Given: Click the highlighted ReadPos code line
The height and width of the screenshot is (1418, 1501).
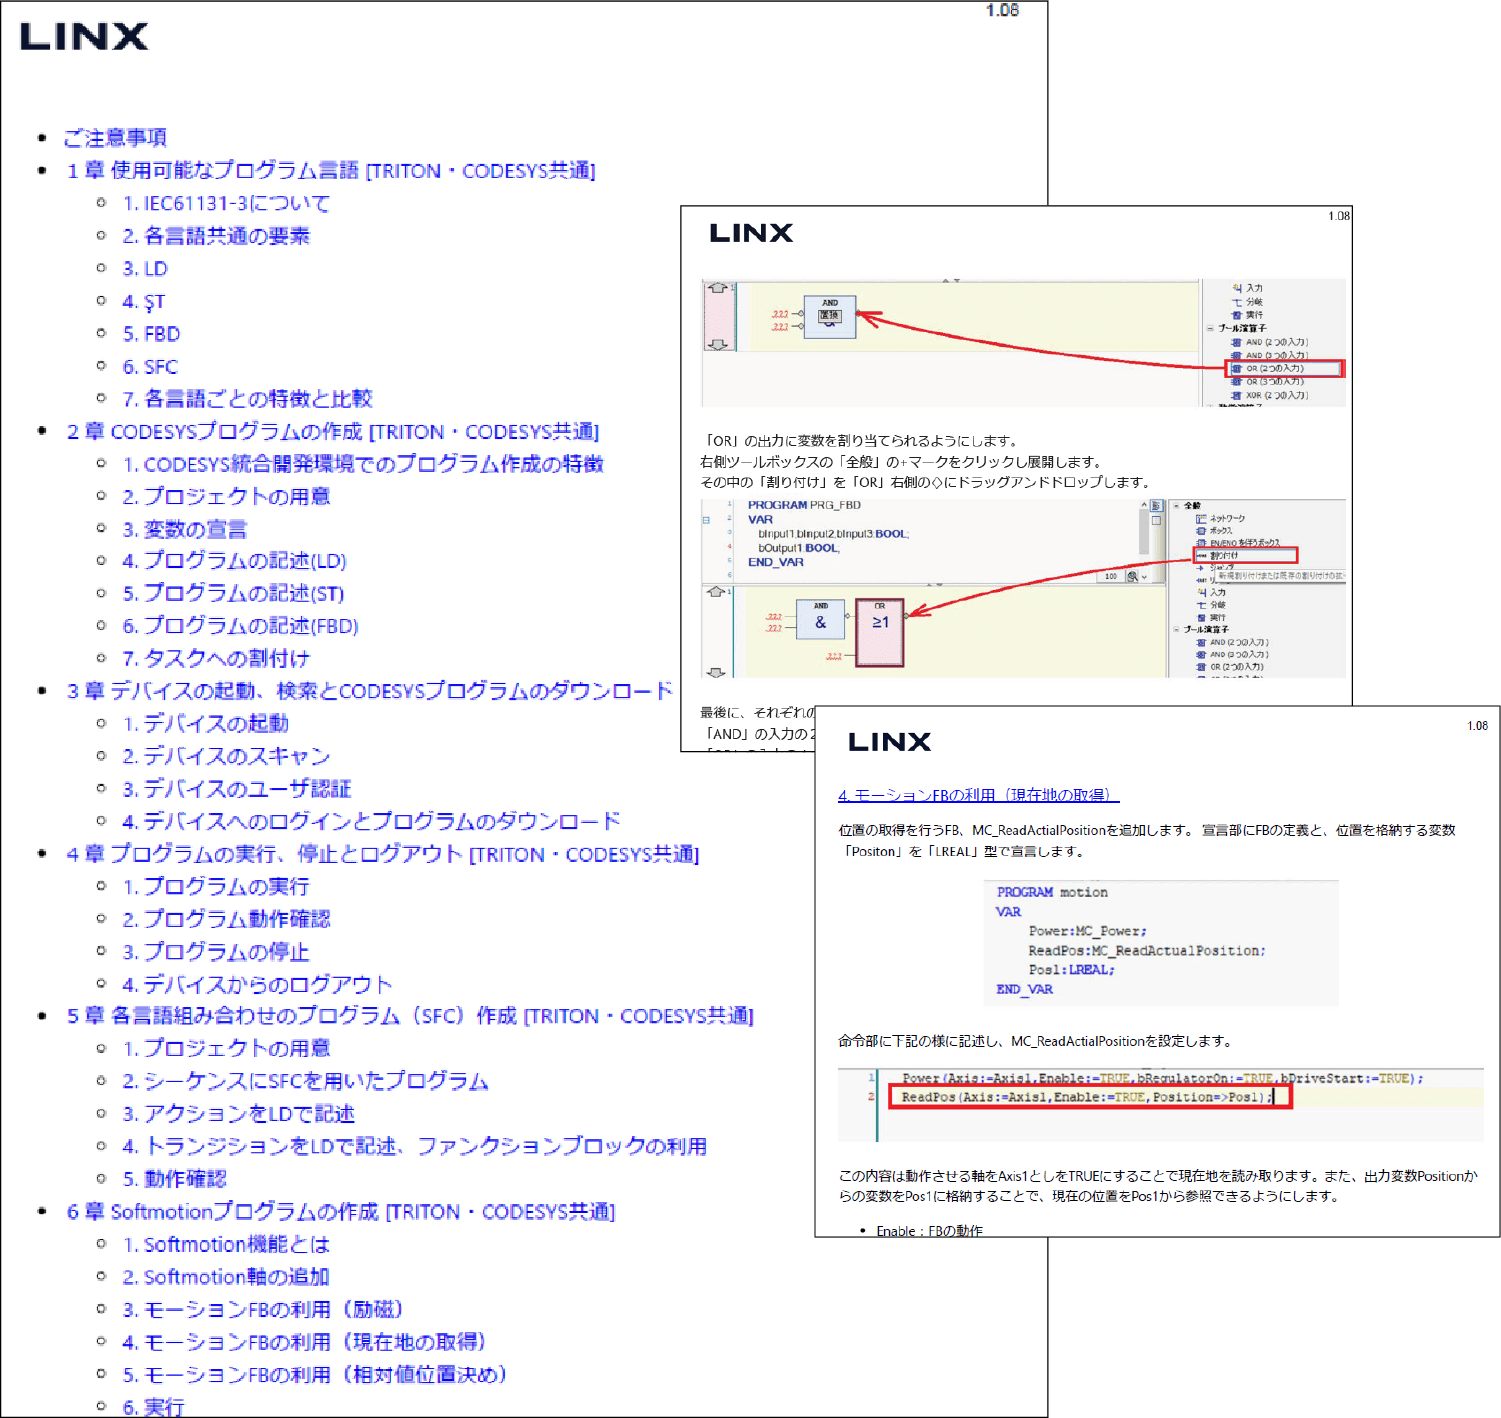Looking at the screenshot, I should tap(1086, 1097).
